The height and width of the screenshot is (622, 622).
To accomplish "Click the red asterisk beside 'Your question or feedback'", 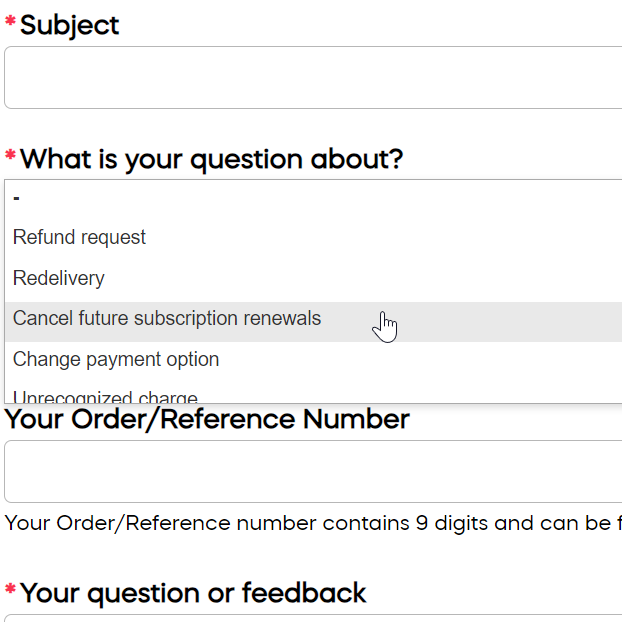I will [10, 588].
